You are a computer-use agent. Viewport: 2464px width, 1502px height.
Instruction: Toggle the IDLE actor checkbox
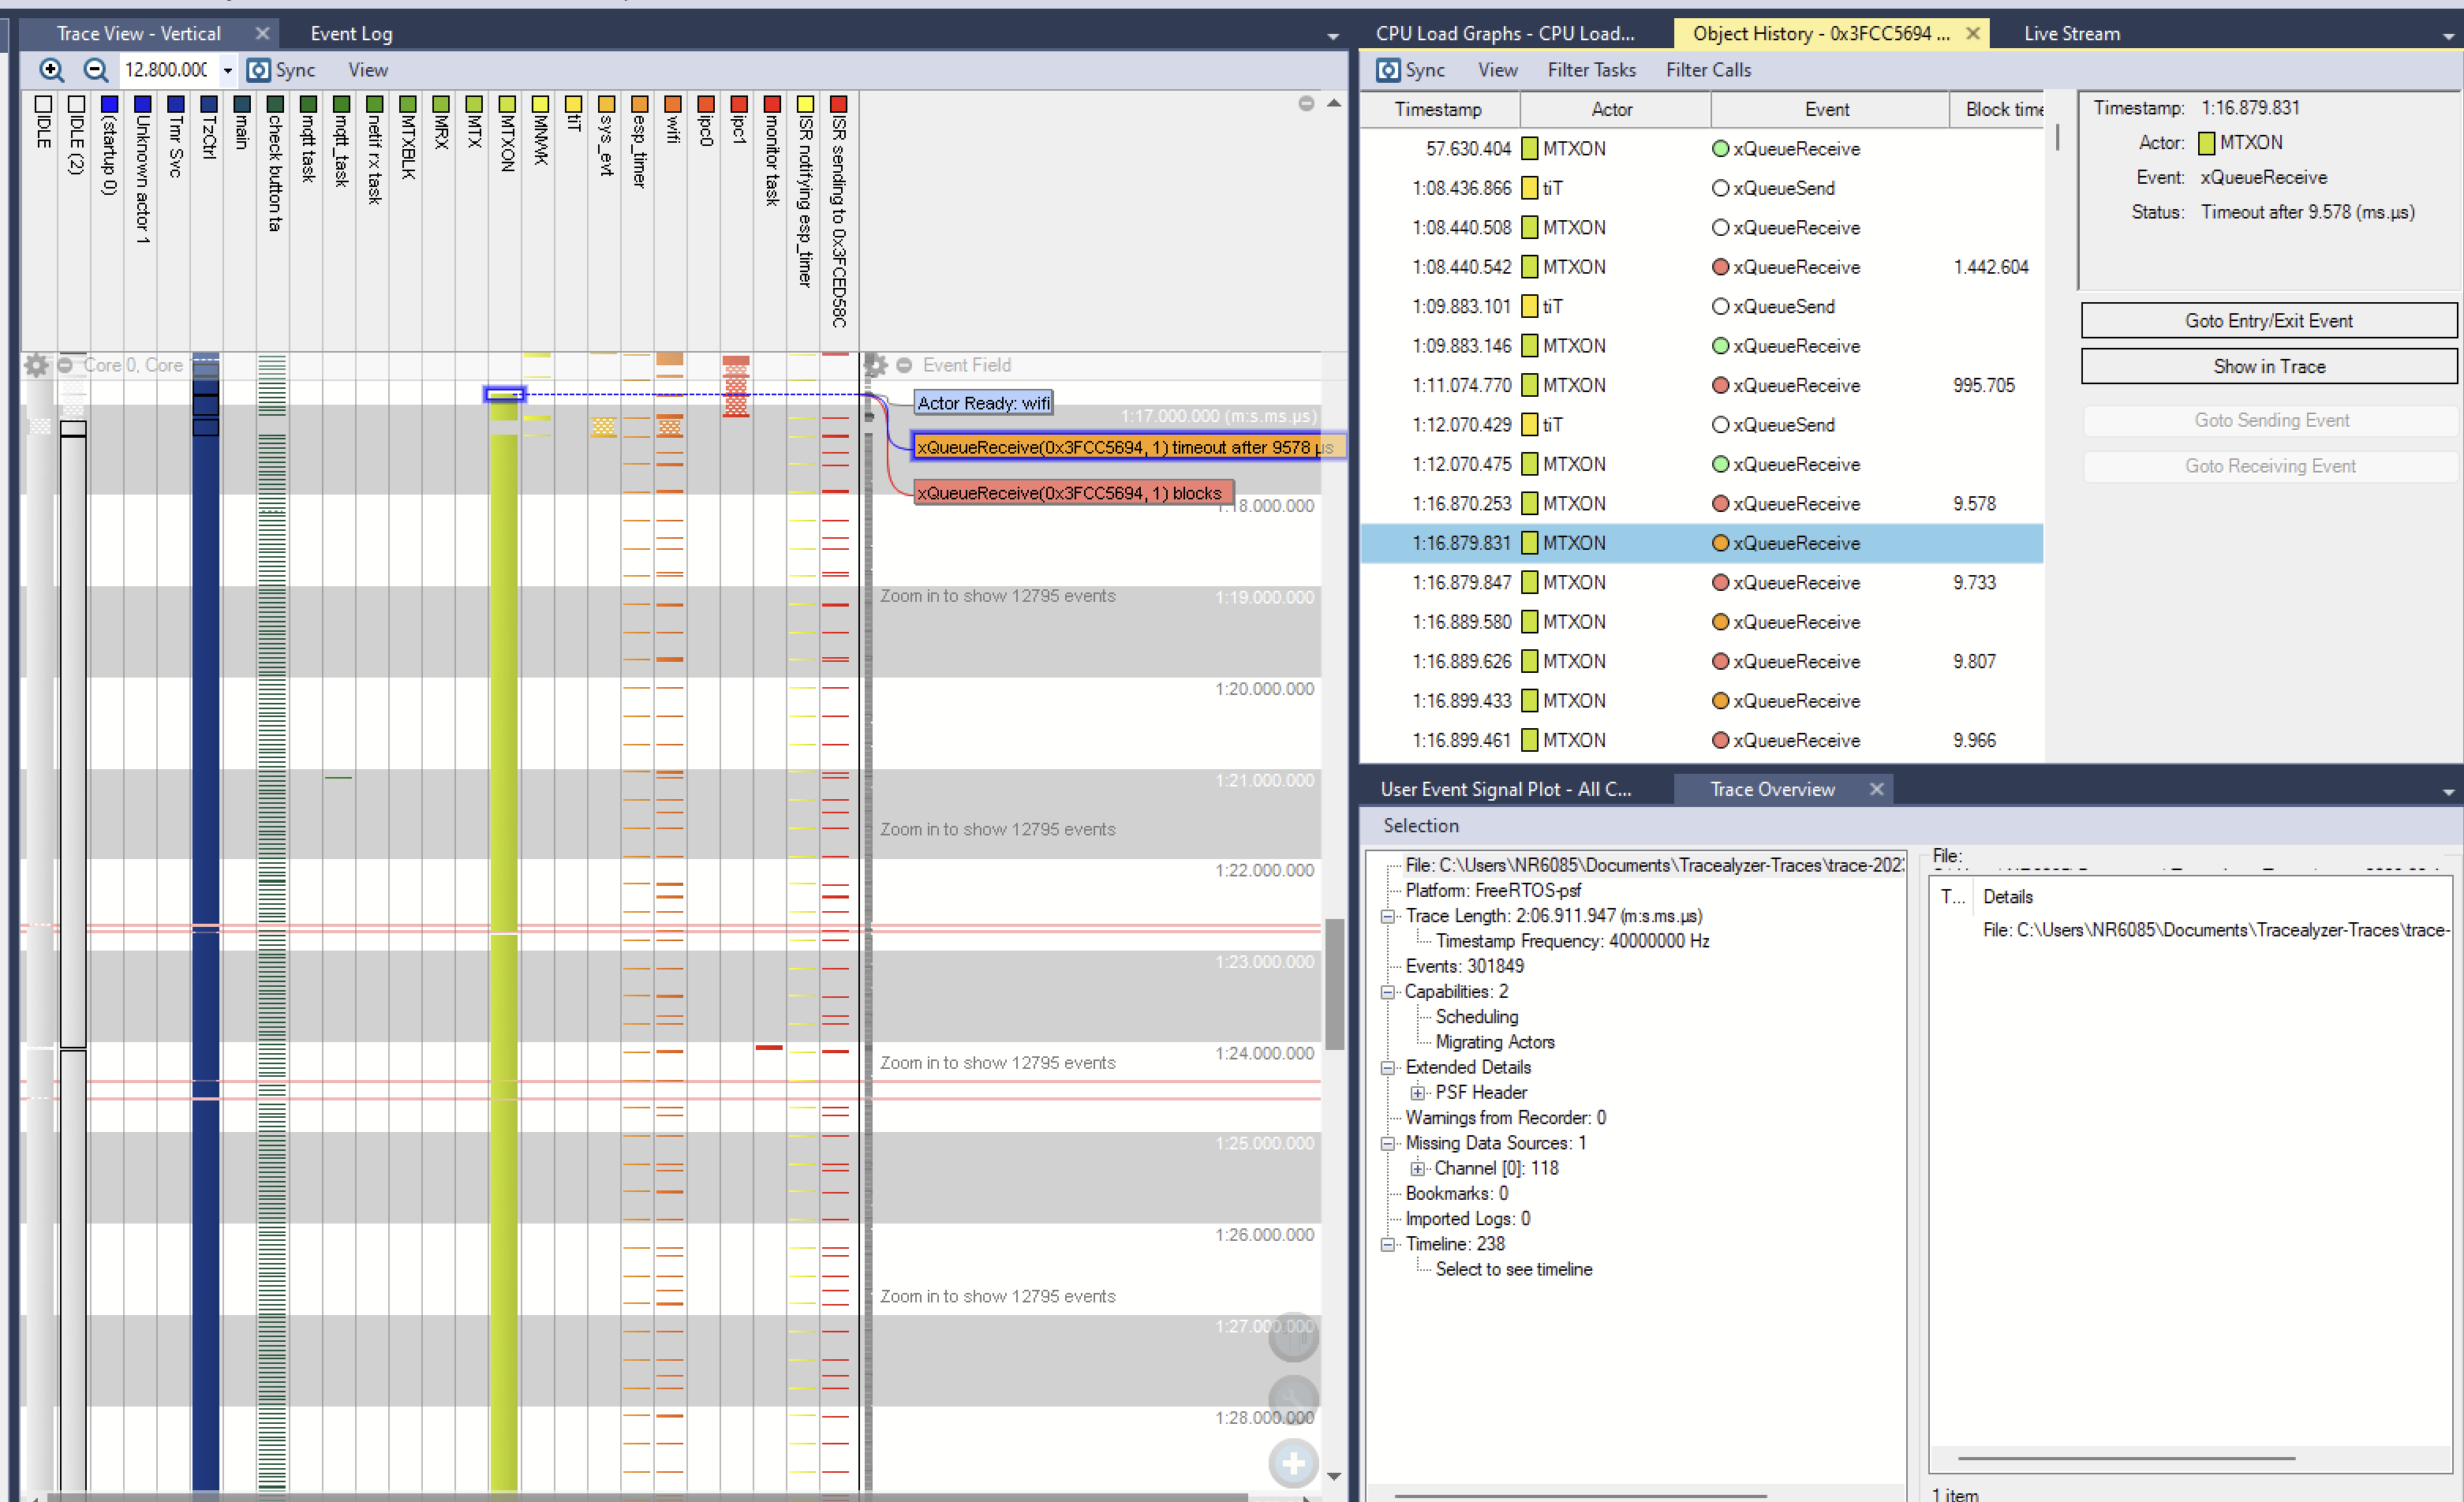tap(43, 104)
